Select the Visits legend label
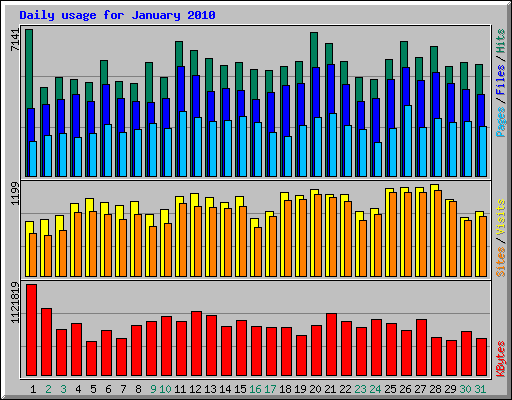 pos(501,217)
